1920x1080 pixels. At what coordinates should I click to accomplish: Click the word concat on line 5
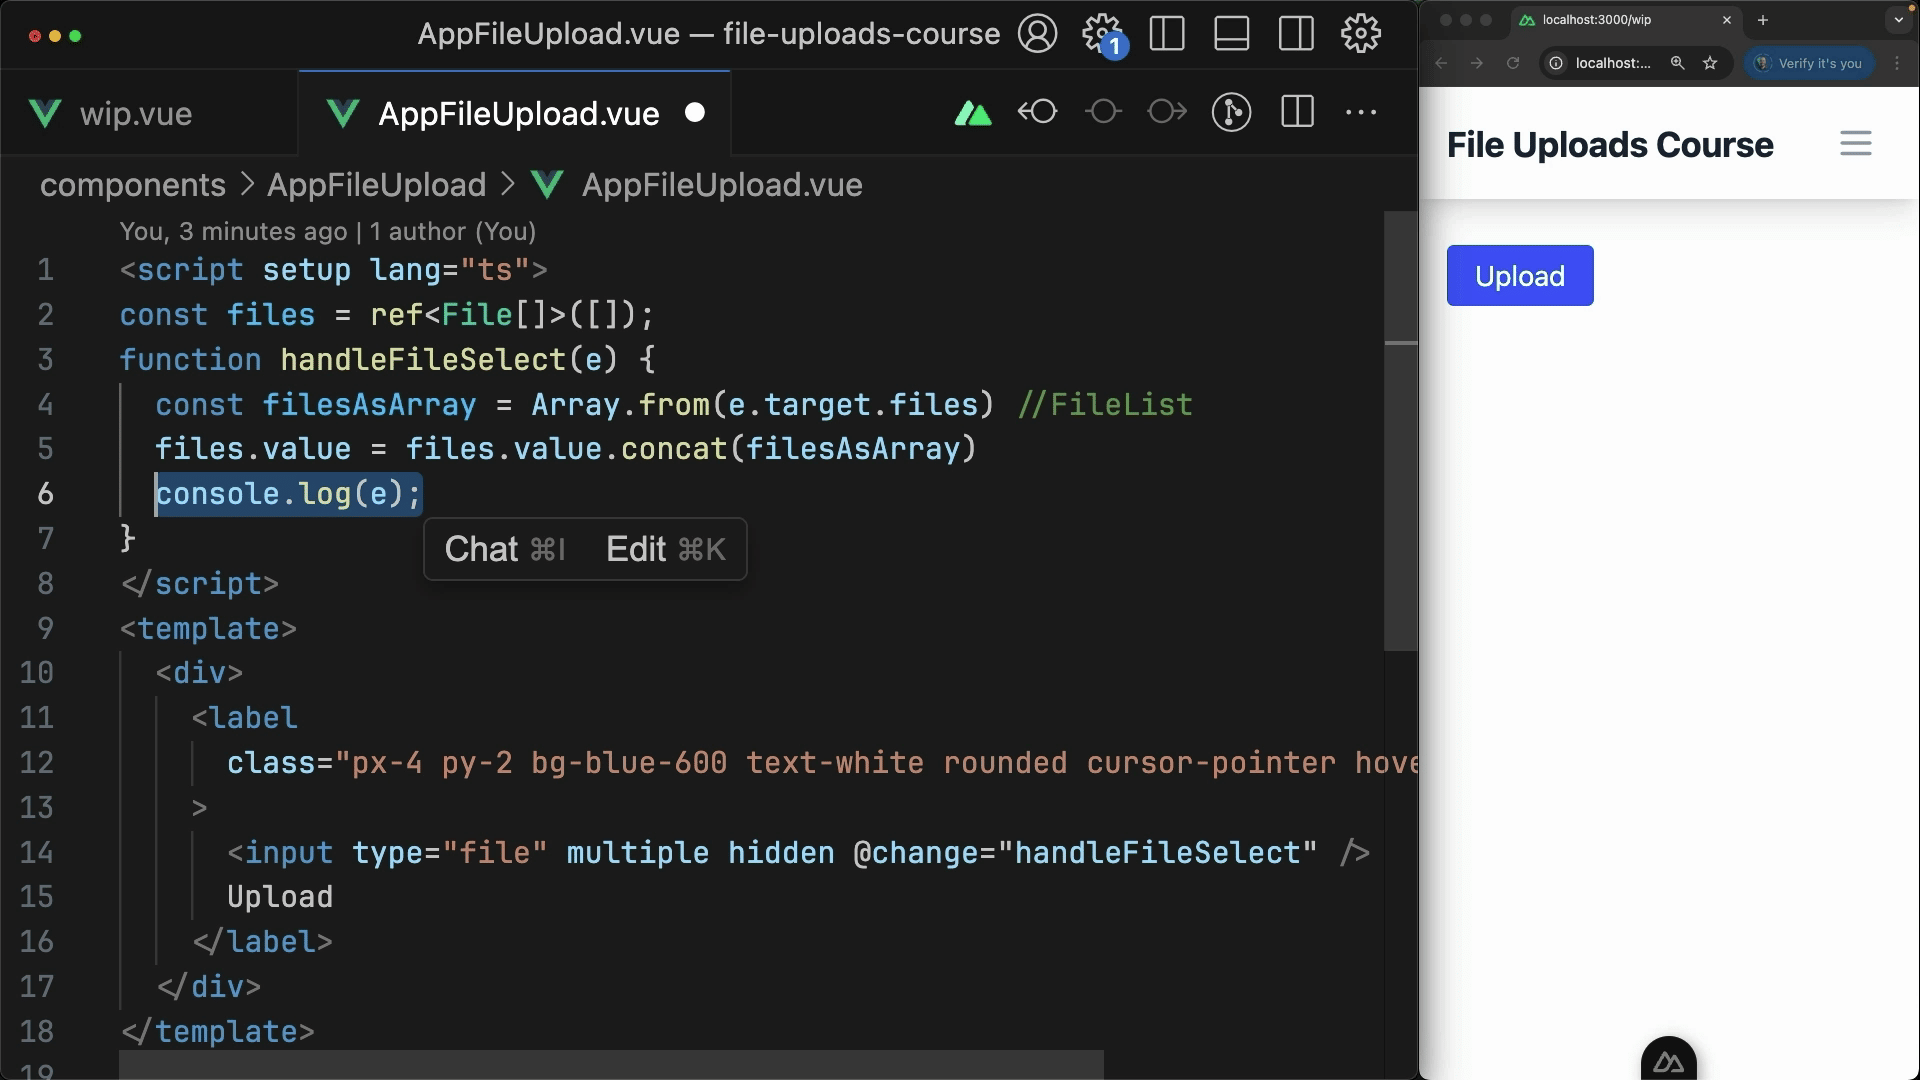674,449
